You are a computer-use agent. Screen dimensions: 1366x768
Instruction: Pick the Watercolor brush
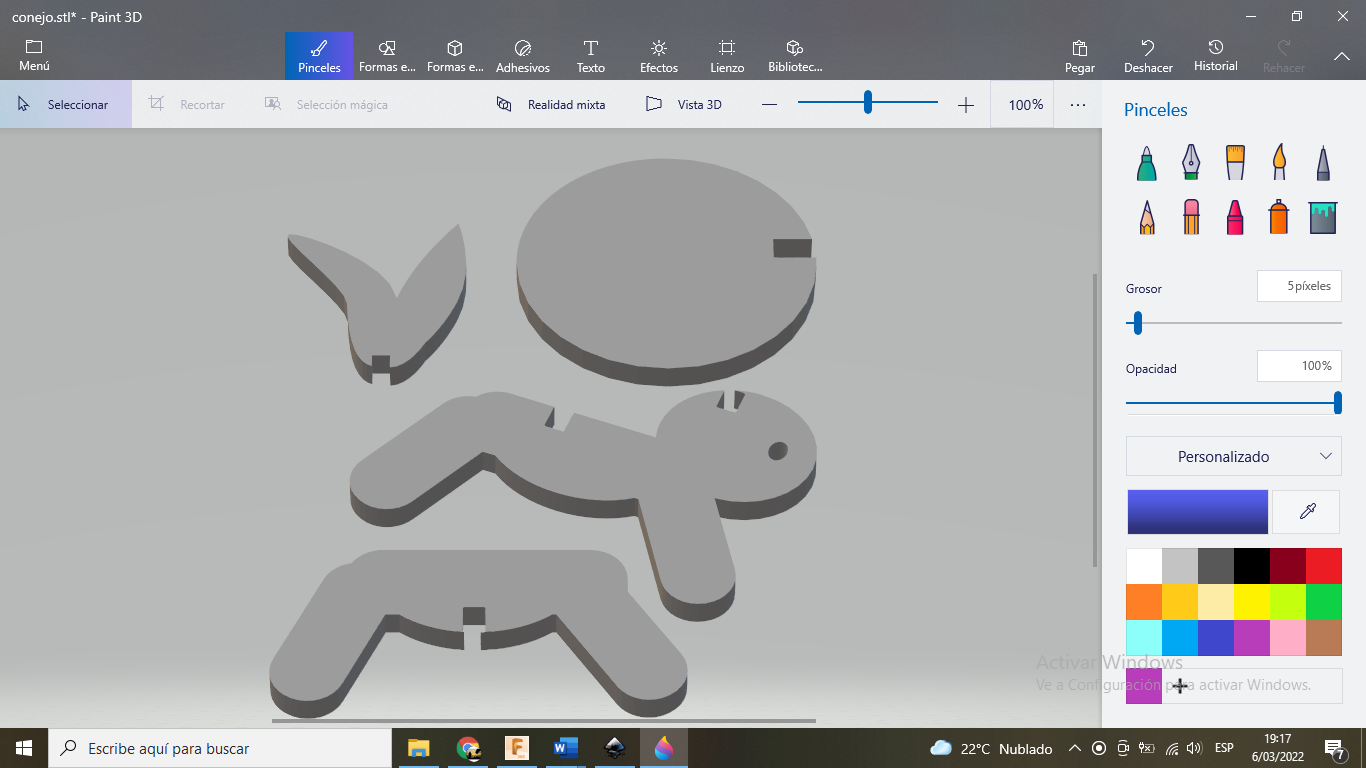(x=1279, y=163)
